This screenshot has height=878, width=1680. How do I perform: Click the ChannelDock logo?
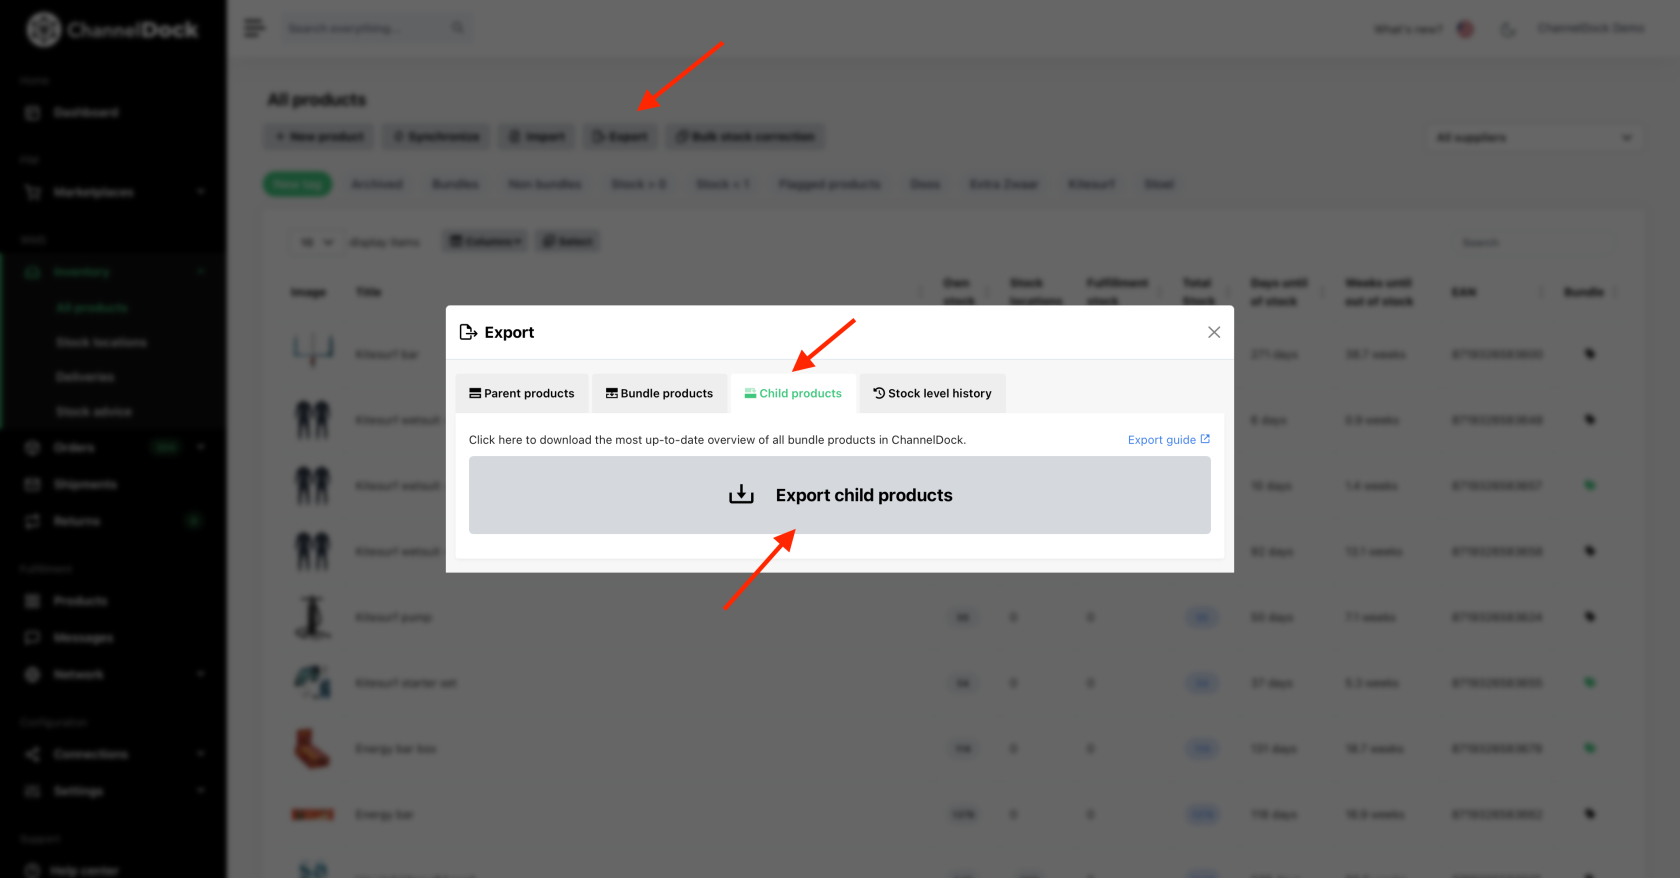tap(112, 29)
